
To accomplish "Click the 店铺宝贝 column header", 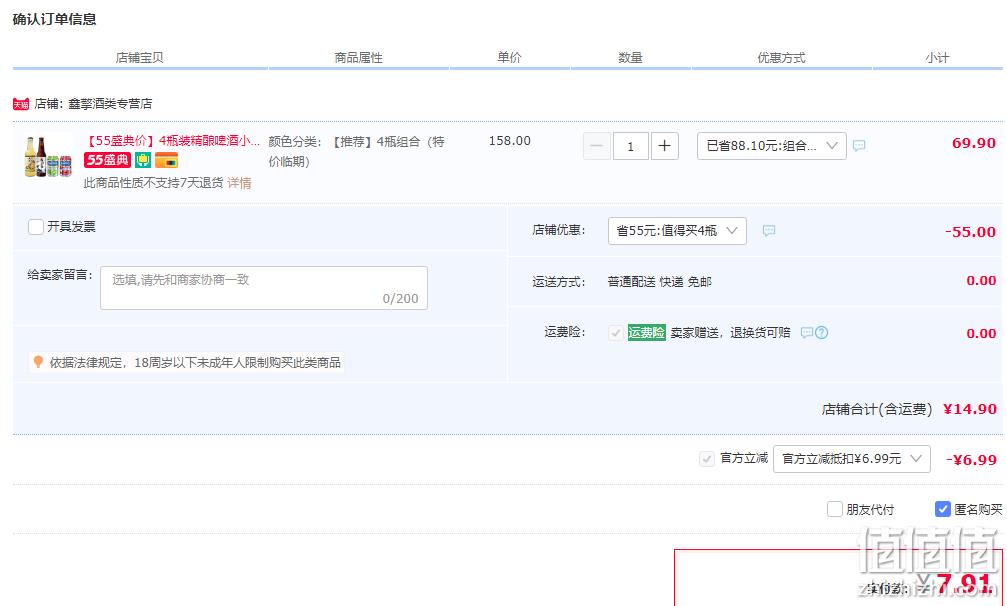I will (x=139, y=58).
